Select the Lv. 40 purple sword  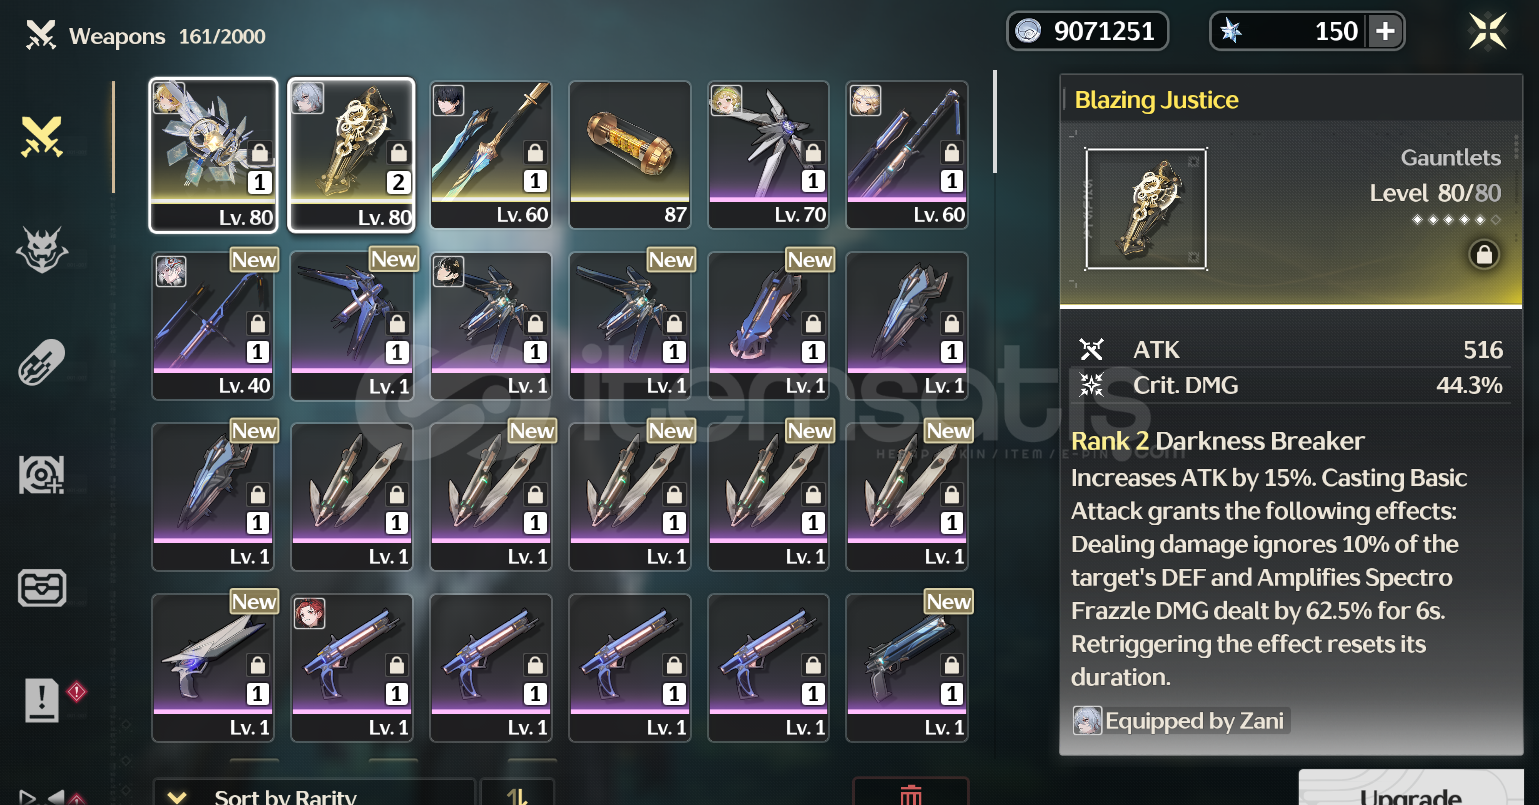tap(213, 326)
